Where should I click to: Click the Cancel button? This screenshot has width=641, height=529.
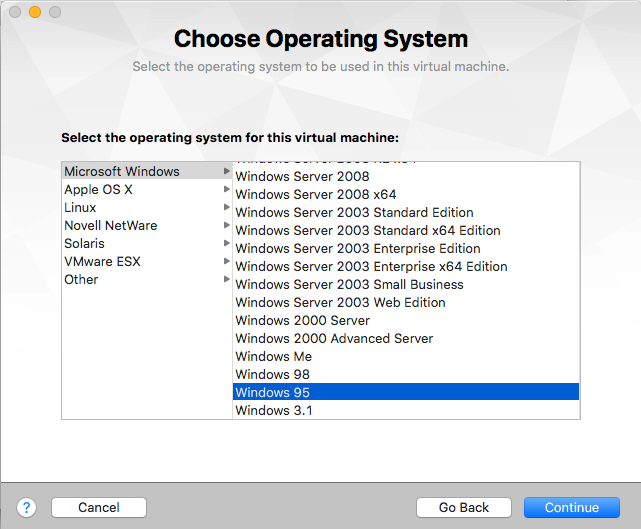[99, 508]
